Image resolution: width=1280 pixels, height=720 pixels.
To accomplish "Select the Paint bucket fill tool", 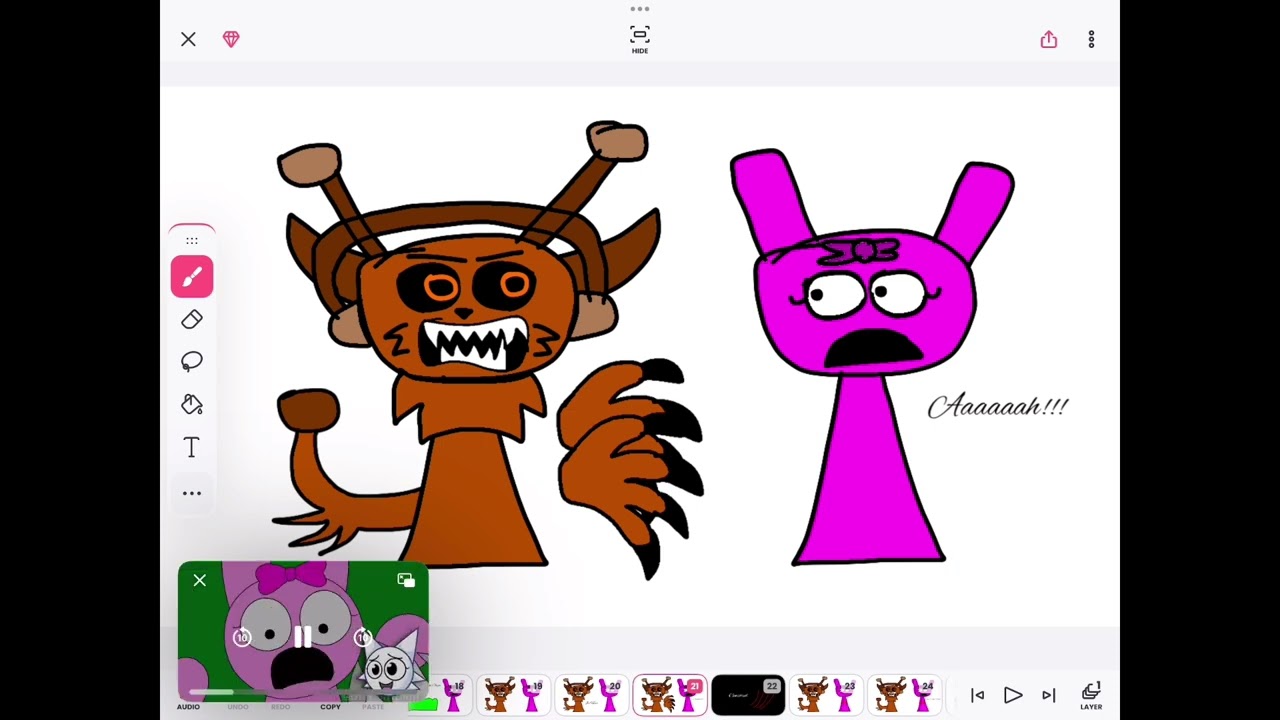I will [x=192, y=404].
